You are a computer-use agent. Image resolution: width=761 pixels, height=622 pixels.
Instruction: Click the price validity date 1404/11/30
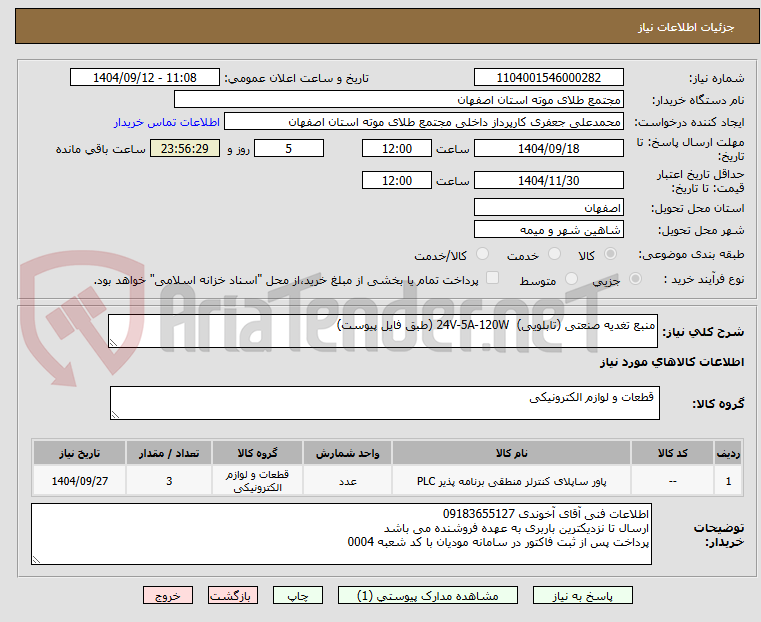pyautogui.click(x=548, y=180)
